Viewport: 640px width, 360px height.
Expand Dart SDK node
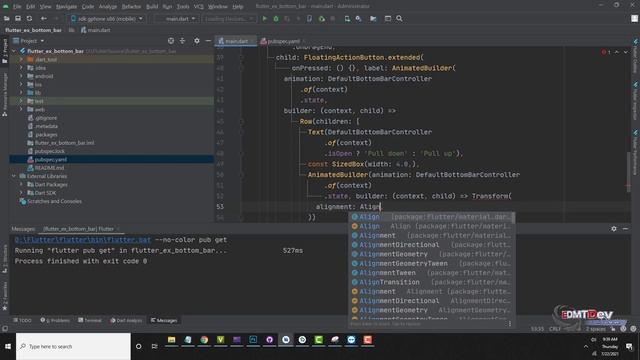click(x=21, y=193)
